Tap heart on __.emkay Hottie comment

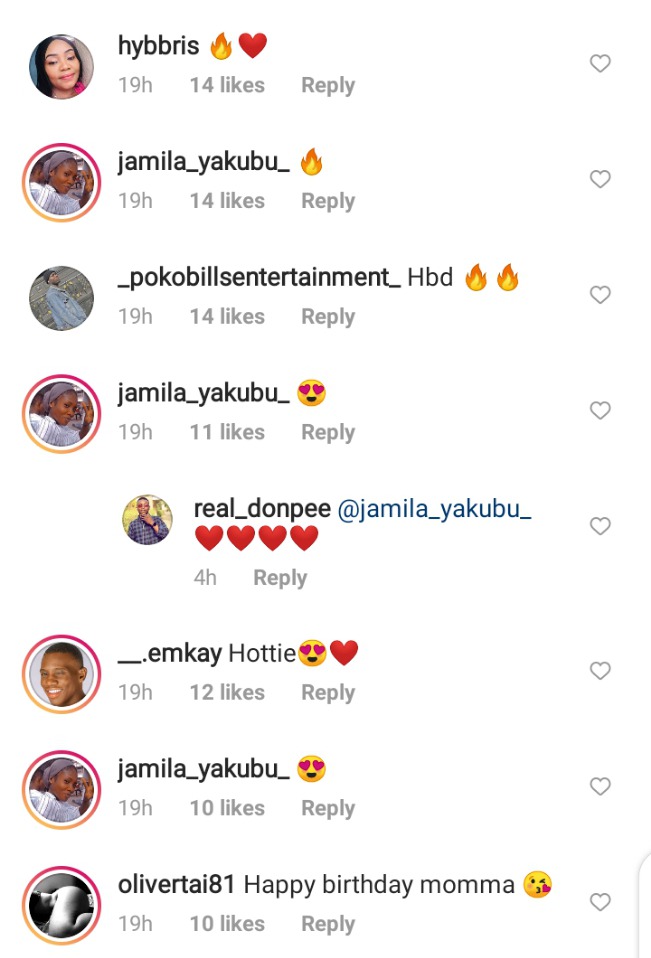click(x=600, y=670)
